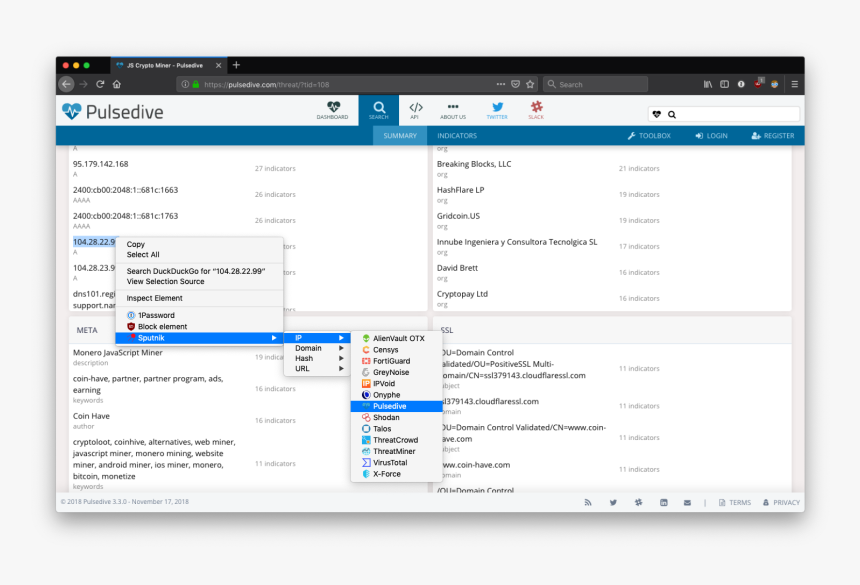Choose View Selection Source

199,281
